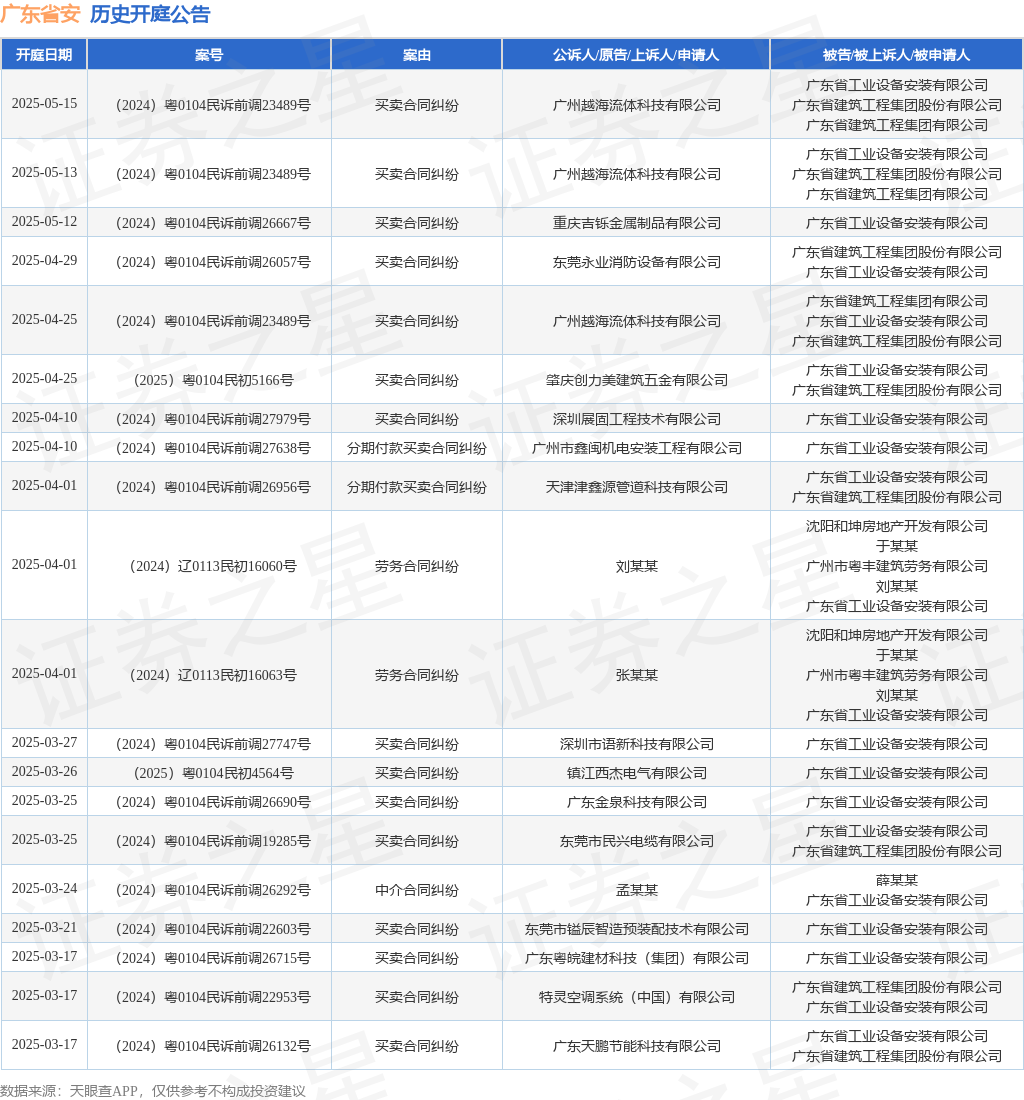Viewport: 1024px width, 1100px height.
Task: Click case number 粤0104民诉前调22953号
Action: coord(213,998)
